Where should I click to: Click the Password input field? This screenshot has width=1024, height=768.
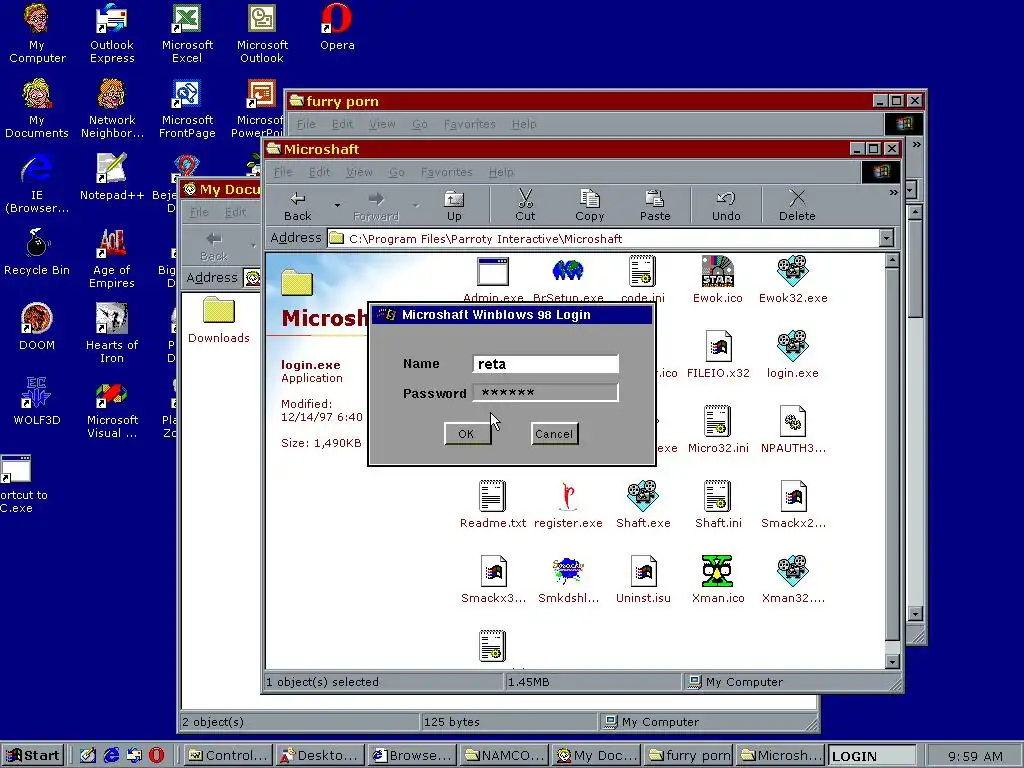coord(545,392)
